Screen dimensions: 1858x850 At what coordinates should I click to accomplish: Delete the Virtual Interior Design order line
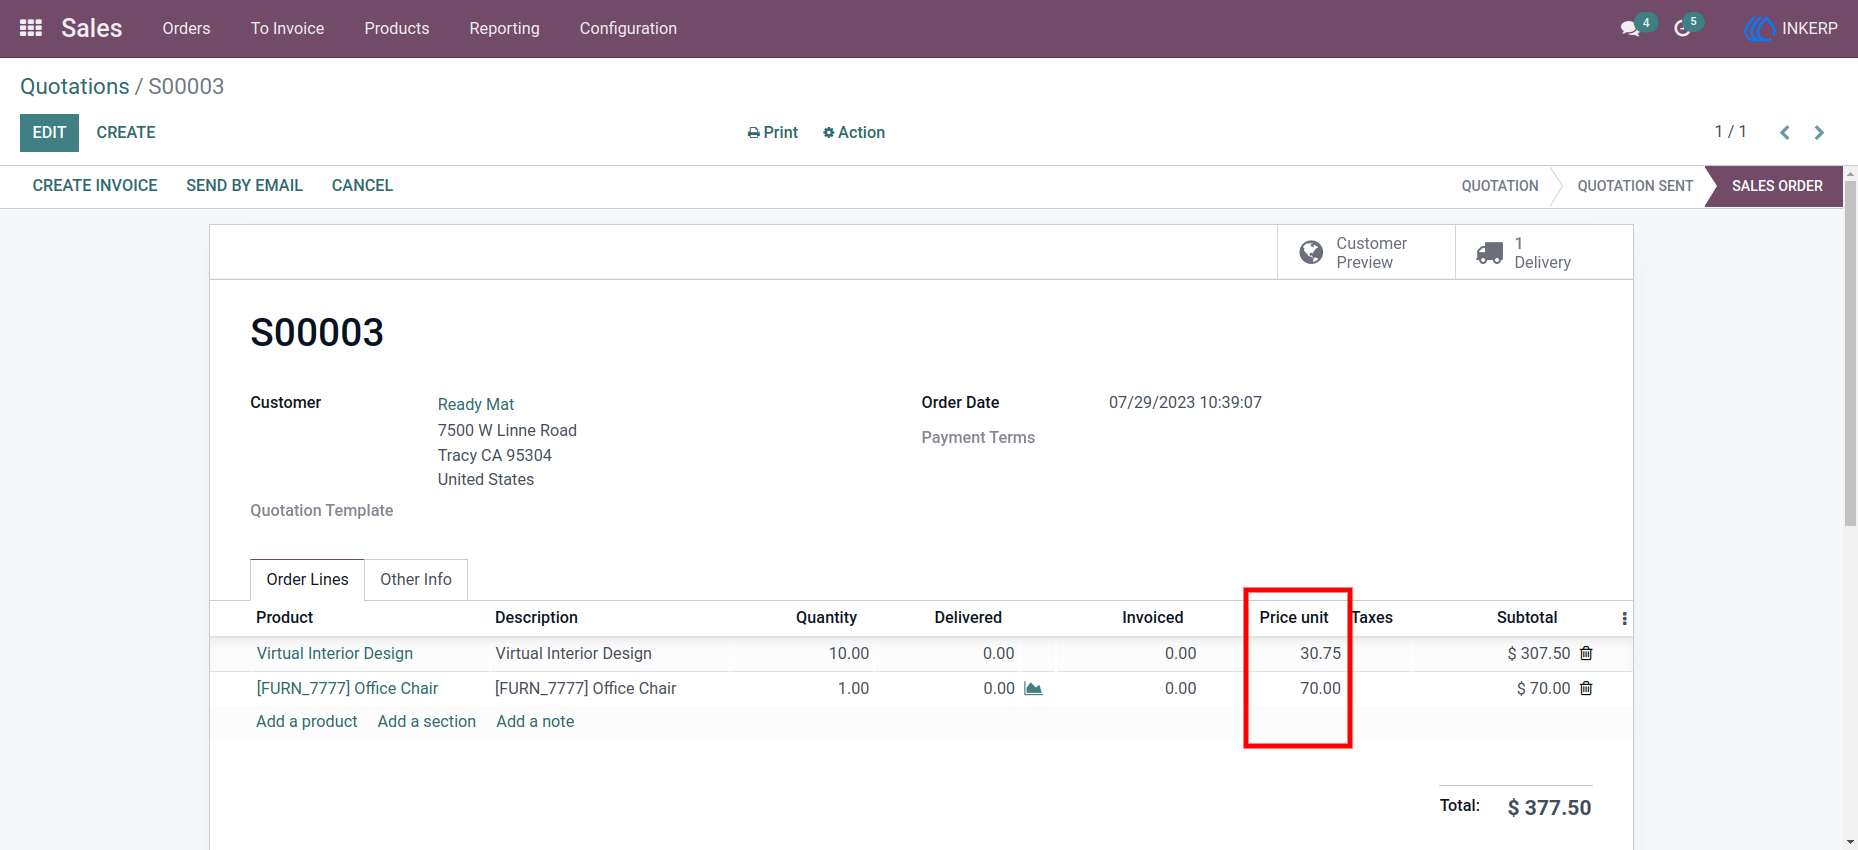[1586, 653]
